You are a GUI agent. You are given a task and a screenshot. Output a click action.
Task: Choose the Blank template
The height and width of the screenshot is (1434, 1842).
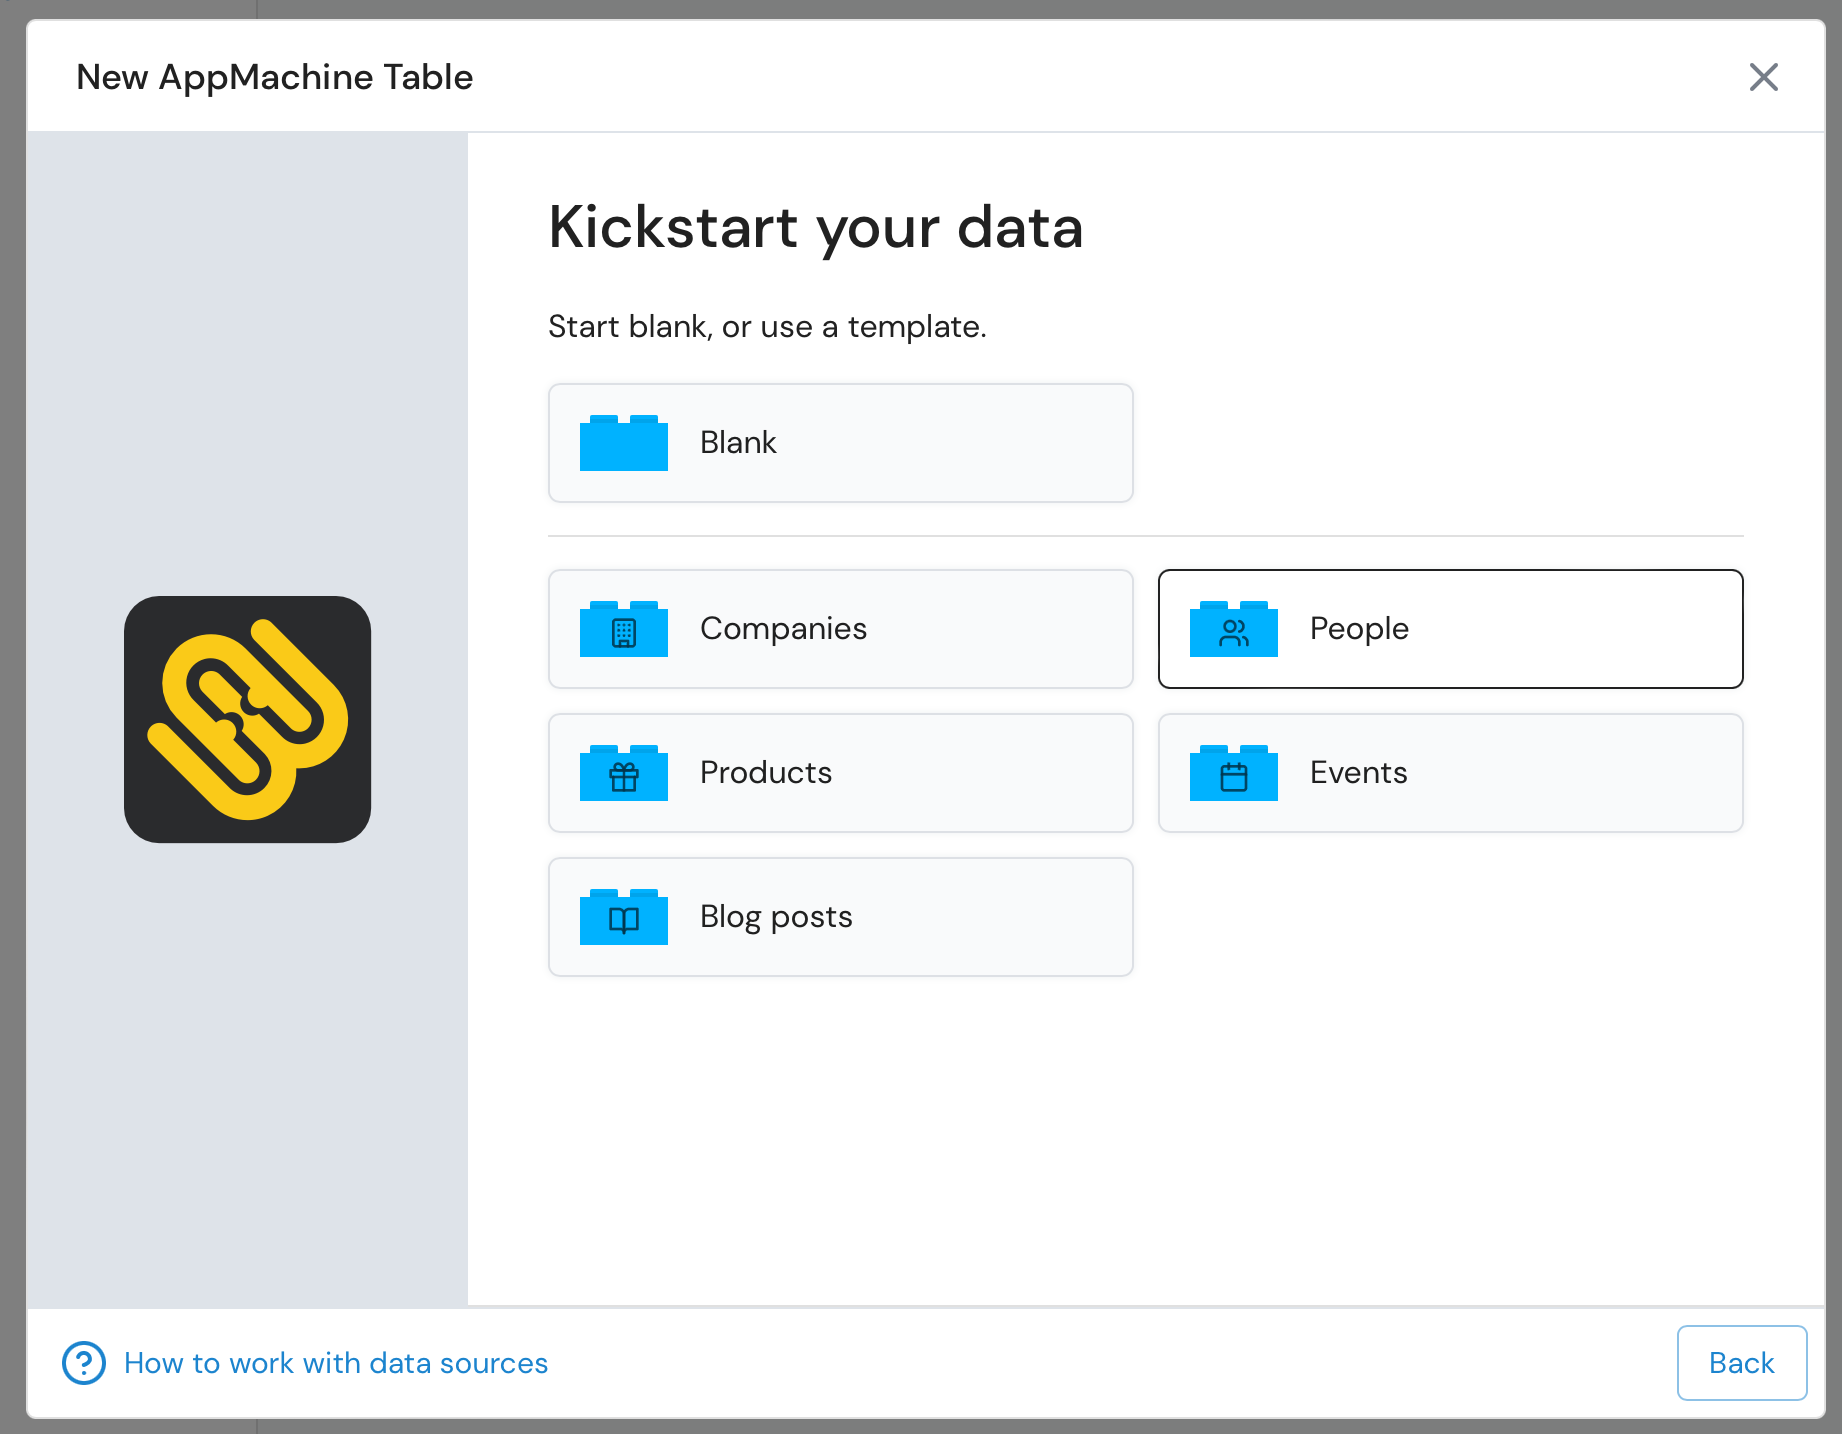click(x=840, y=443)
